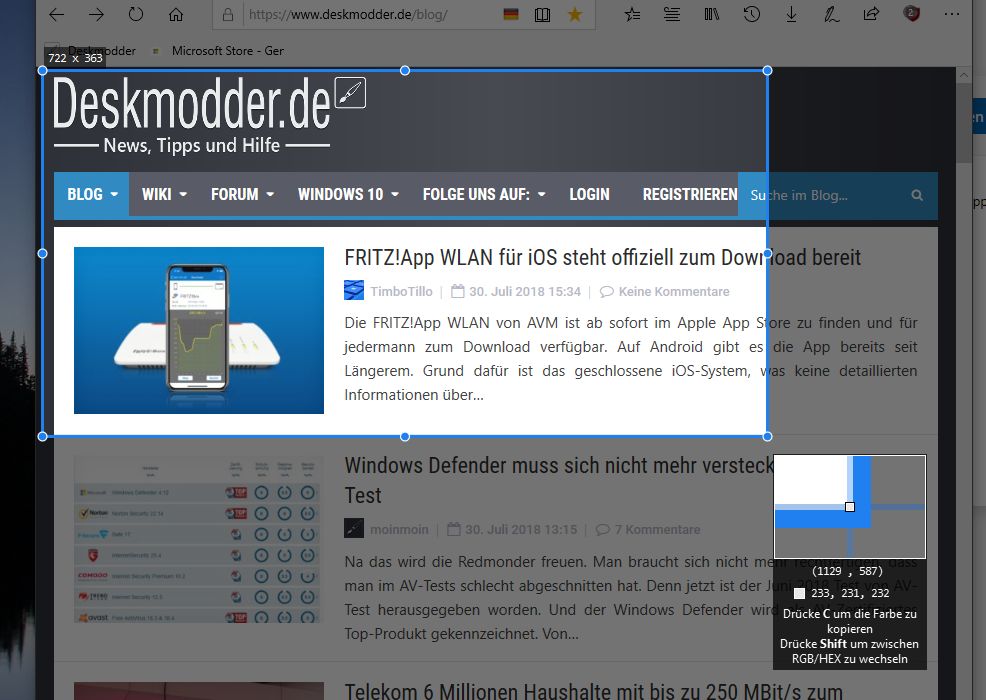Open the Favorites hub star-list icon
The image size is (986, 700).
click(x=632, y=14)
